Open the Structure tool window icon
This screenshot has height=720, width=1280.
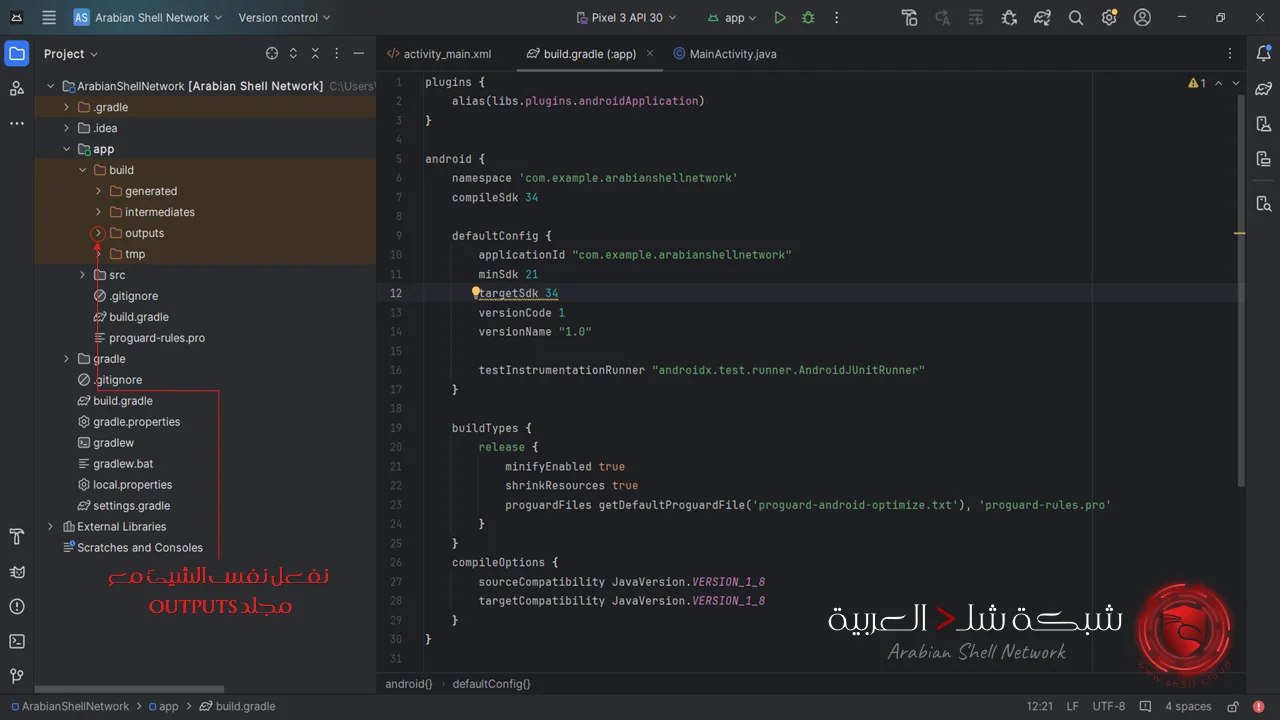[17, 89]
